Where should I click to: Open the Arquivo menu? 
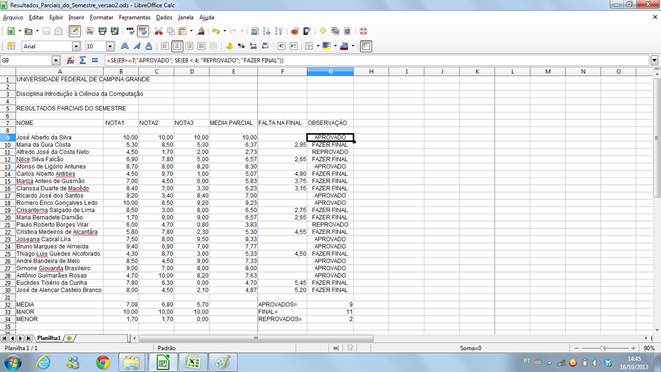(x=13, y=17)
